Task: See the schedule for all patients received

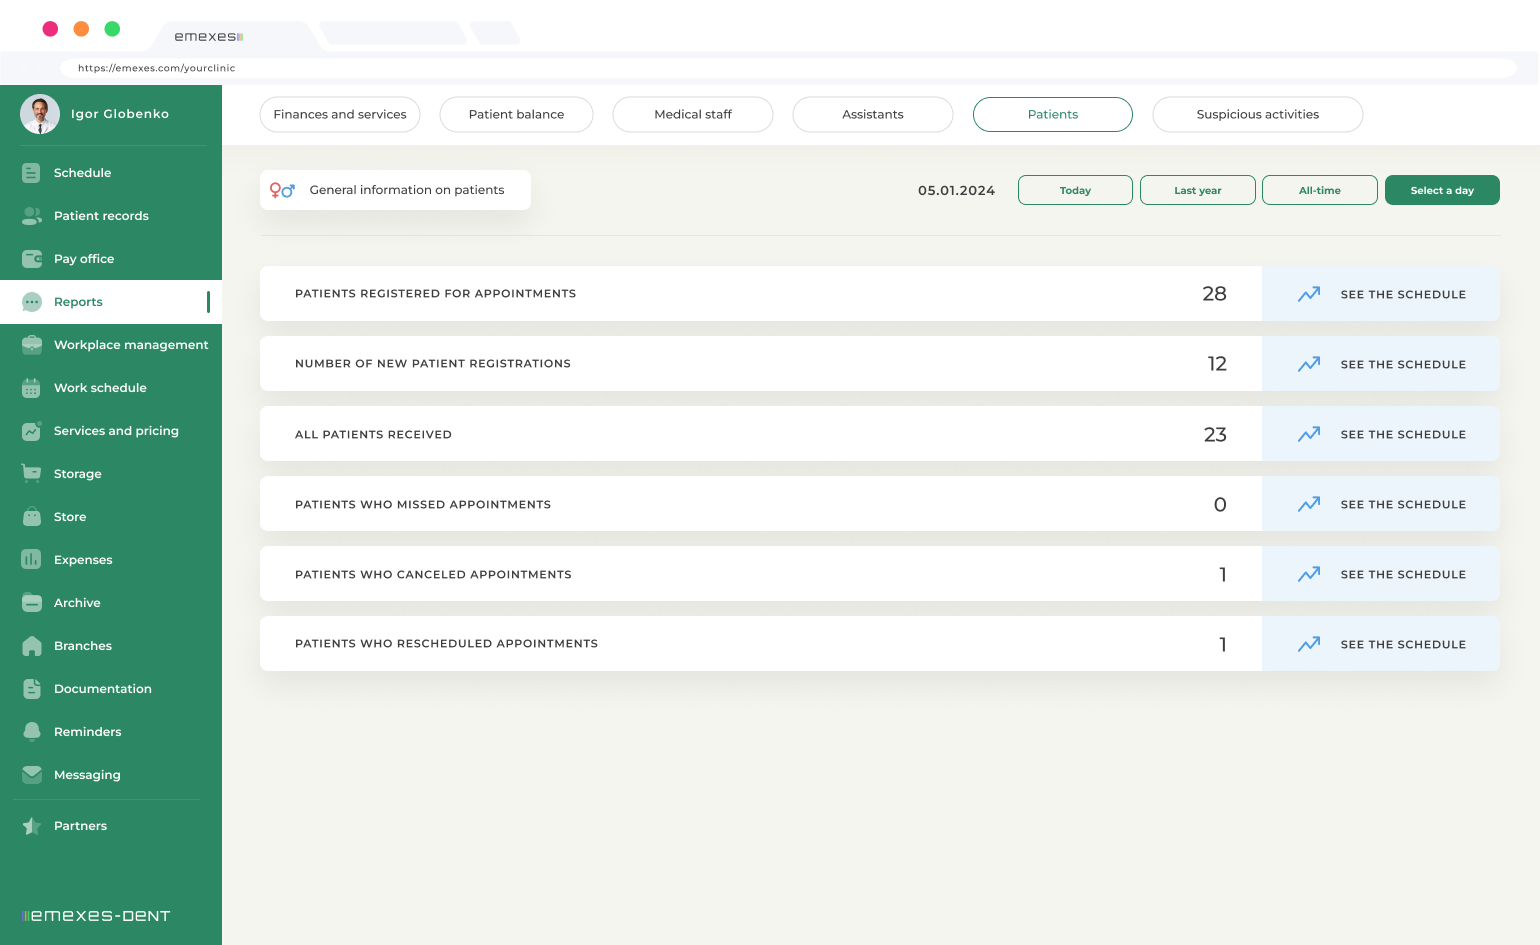Action: (1381, 434)
